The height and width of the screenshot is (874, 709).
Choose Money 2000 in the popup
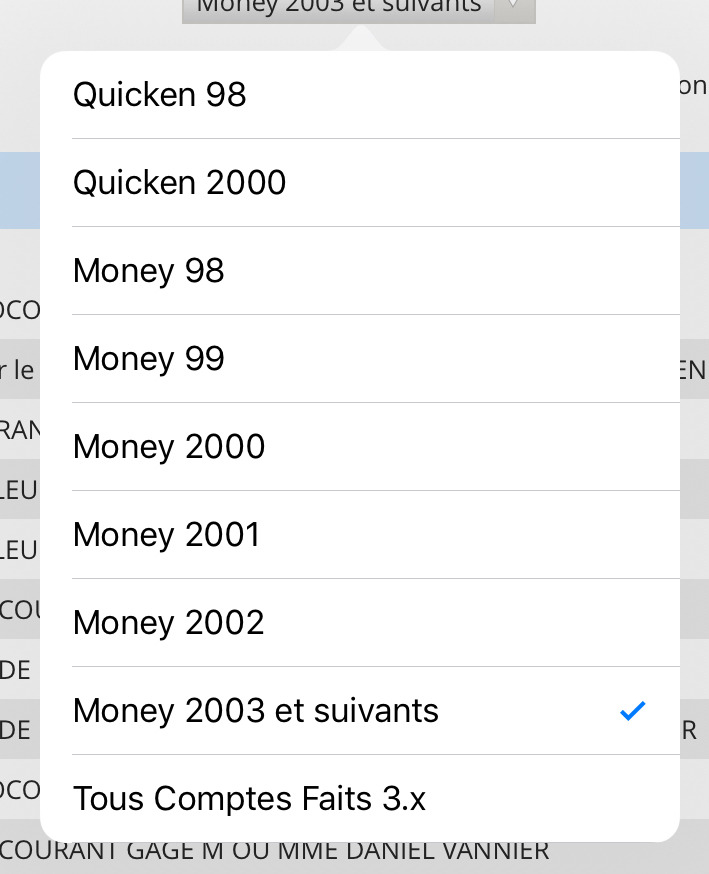169,447
